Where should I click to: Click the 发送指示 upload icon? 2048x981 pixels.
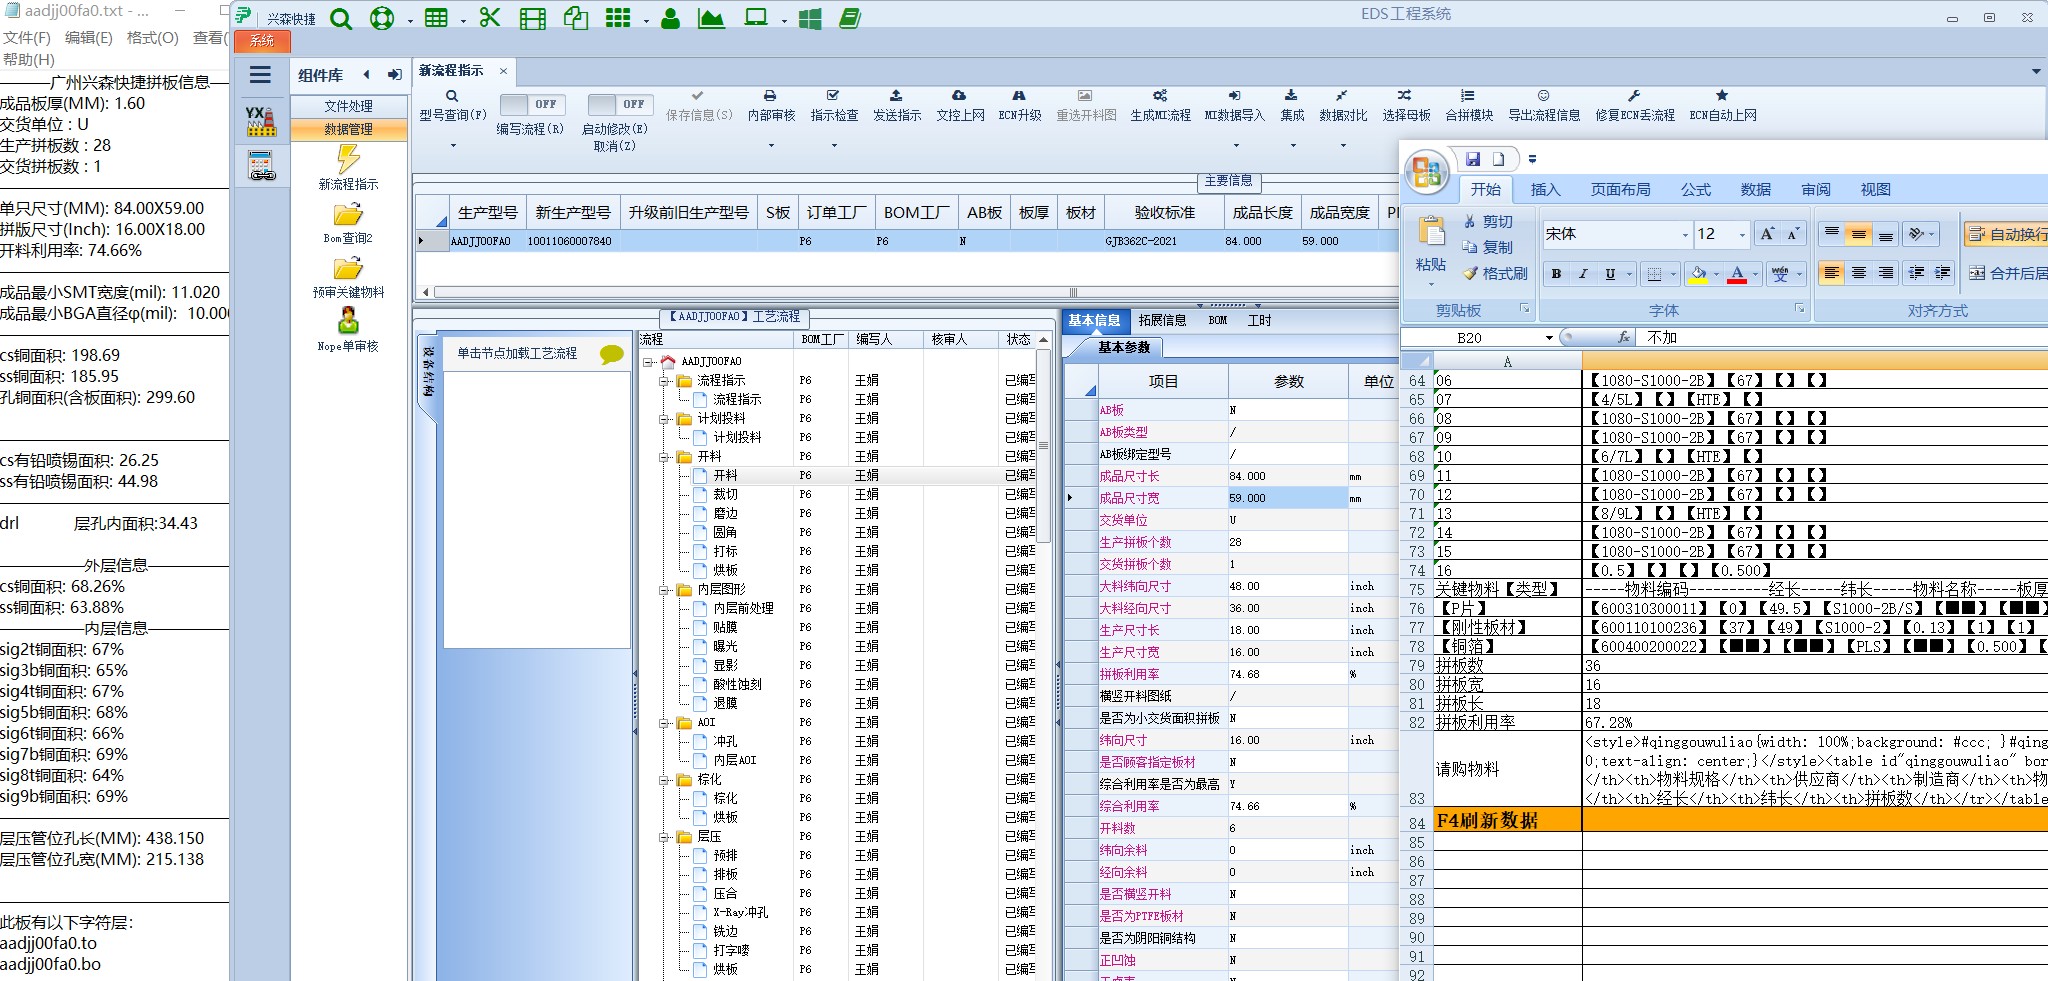click(x=896, y=97)
